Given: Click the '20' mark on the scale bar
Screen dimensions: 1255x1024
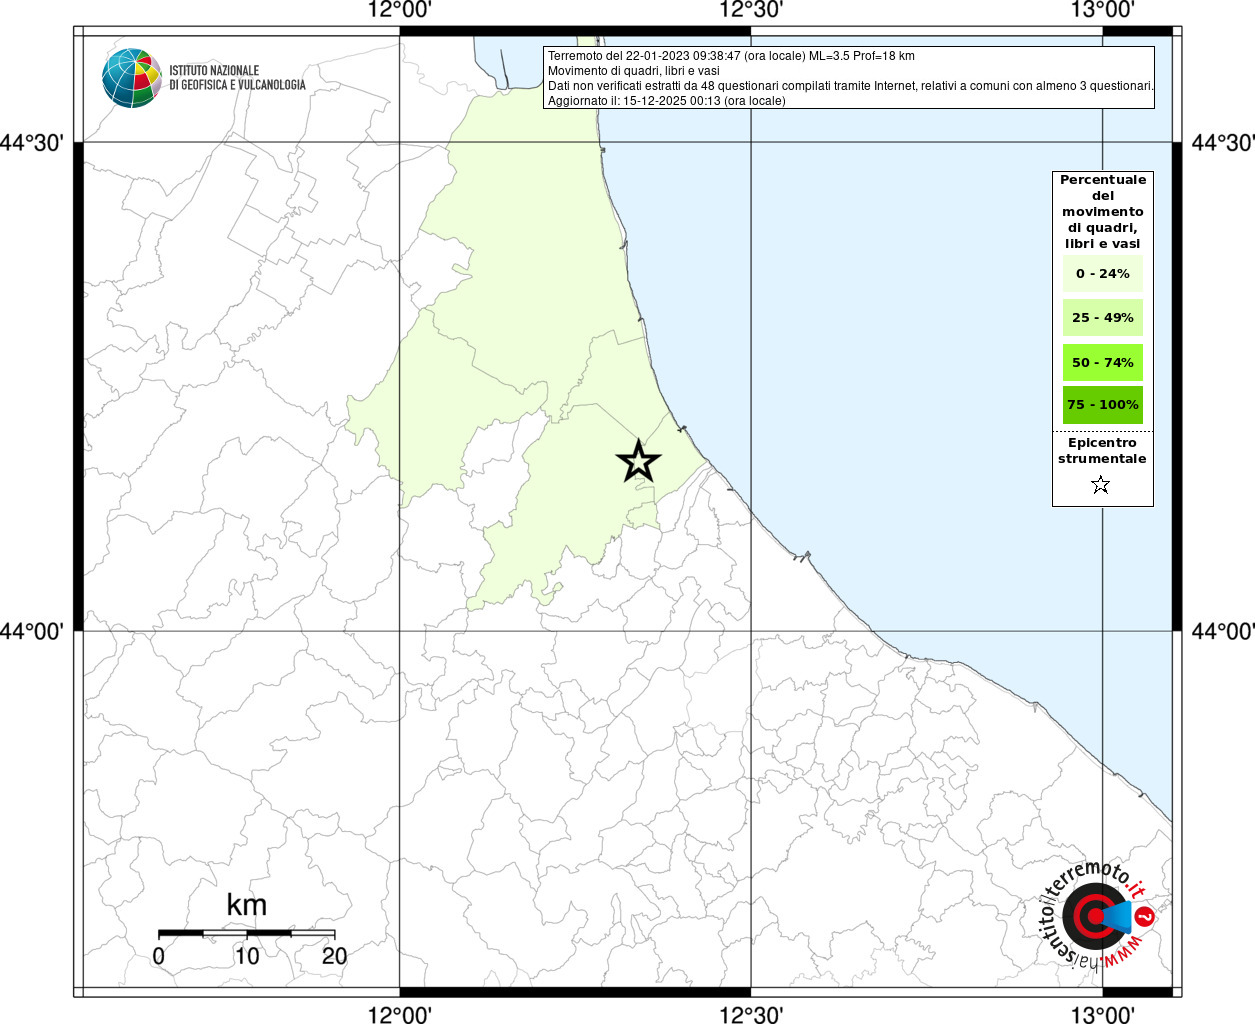Looking at the screenshot, I should pos(334,956).
